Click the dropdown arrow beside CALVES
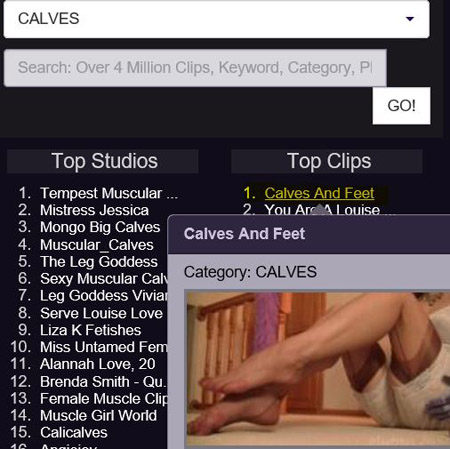The height and width of the screenshot is (449, 450). 410,19
